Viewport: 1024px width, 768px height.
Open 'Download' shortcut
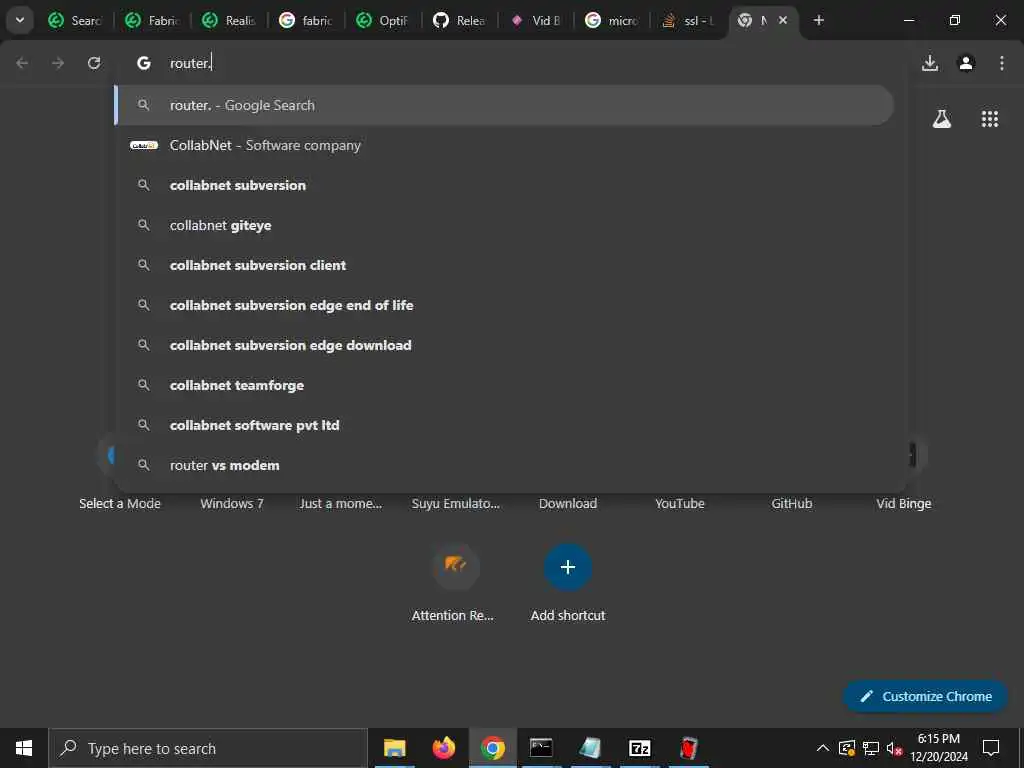point(568,504)
